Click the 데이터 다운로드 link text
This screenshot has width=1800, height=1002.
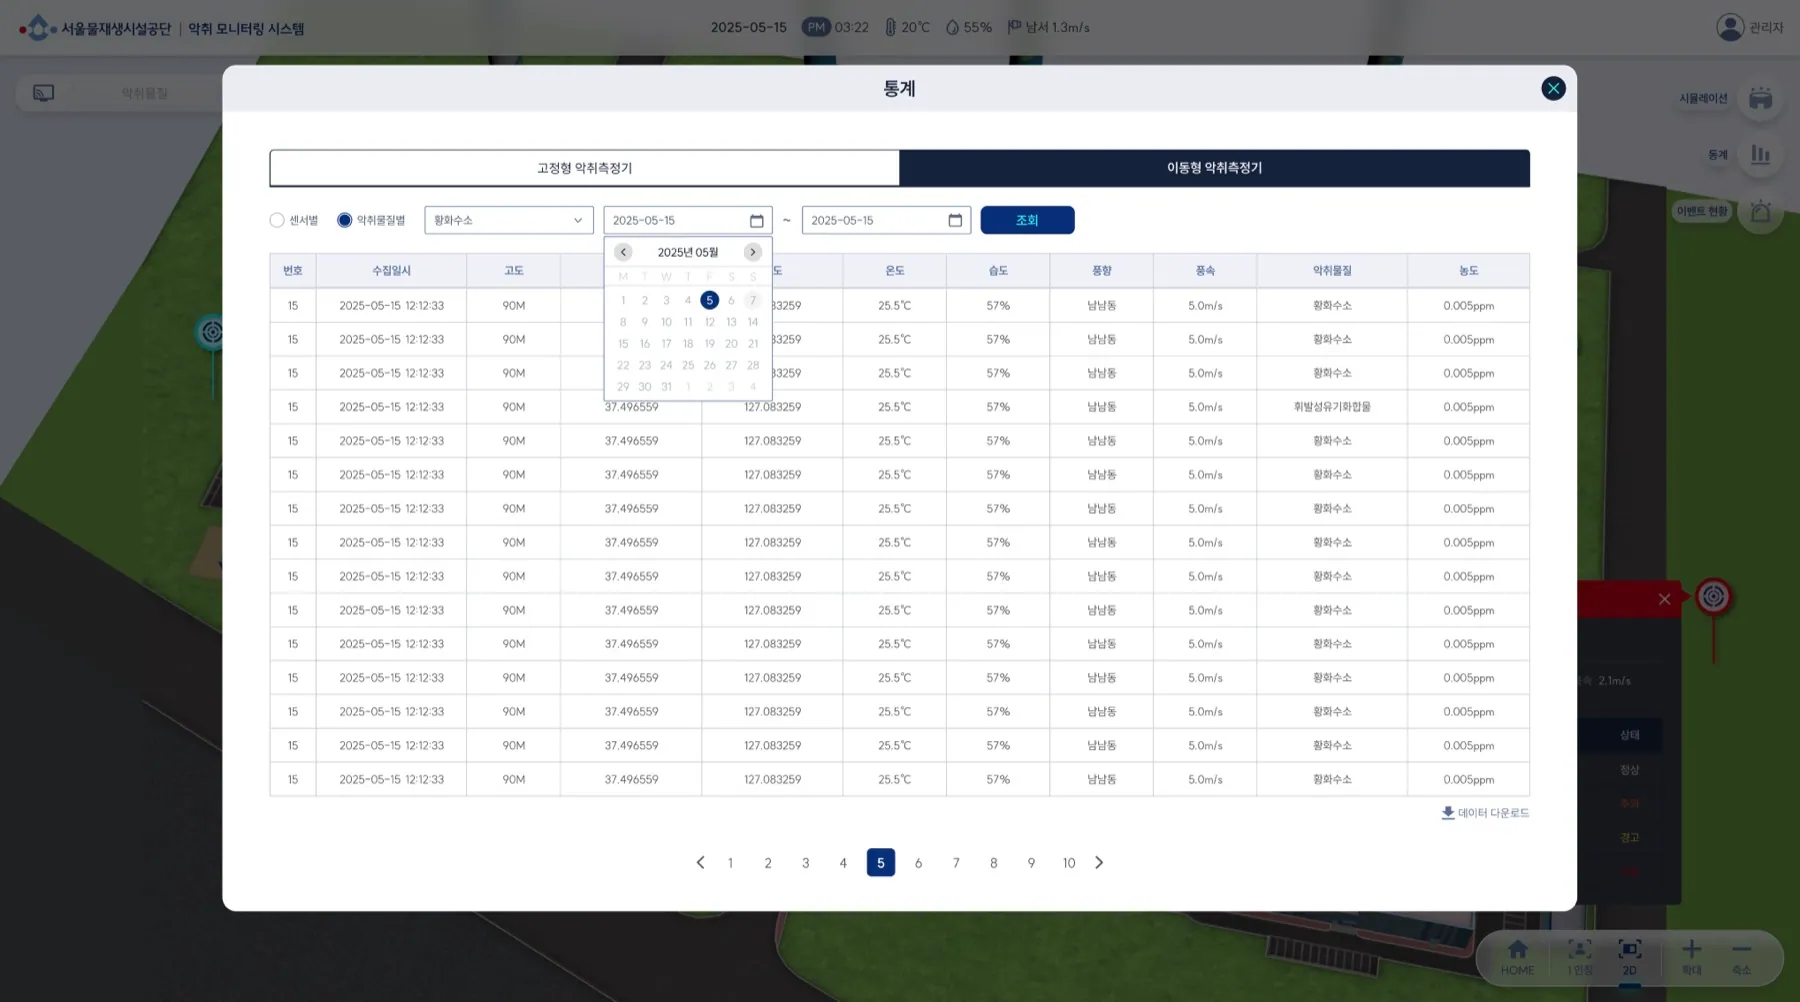tap(1493, 813)
